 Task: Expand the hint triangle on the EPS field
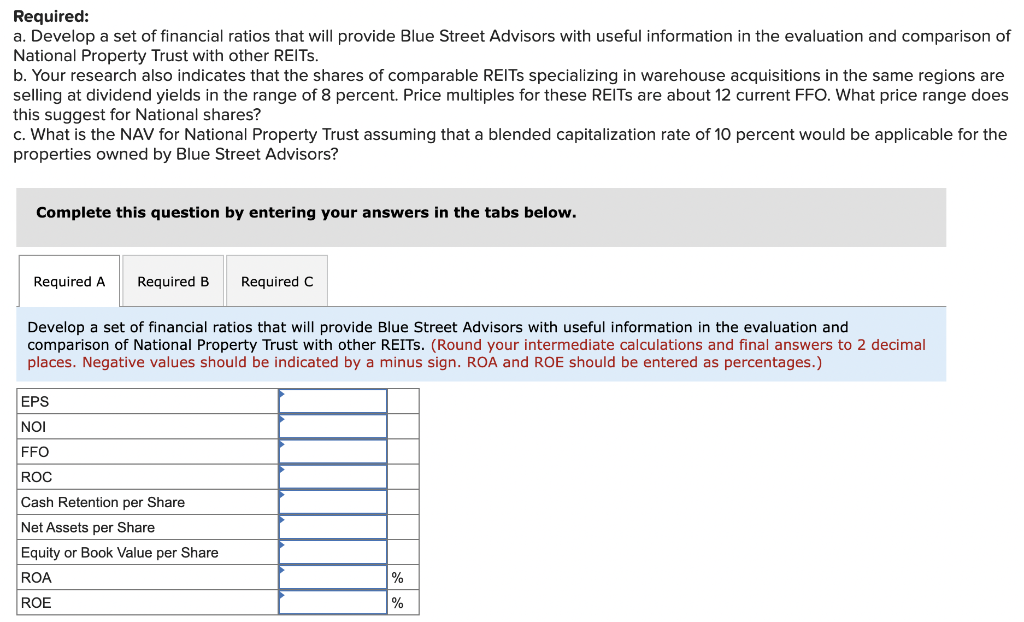(x=281, y=396)
